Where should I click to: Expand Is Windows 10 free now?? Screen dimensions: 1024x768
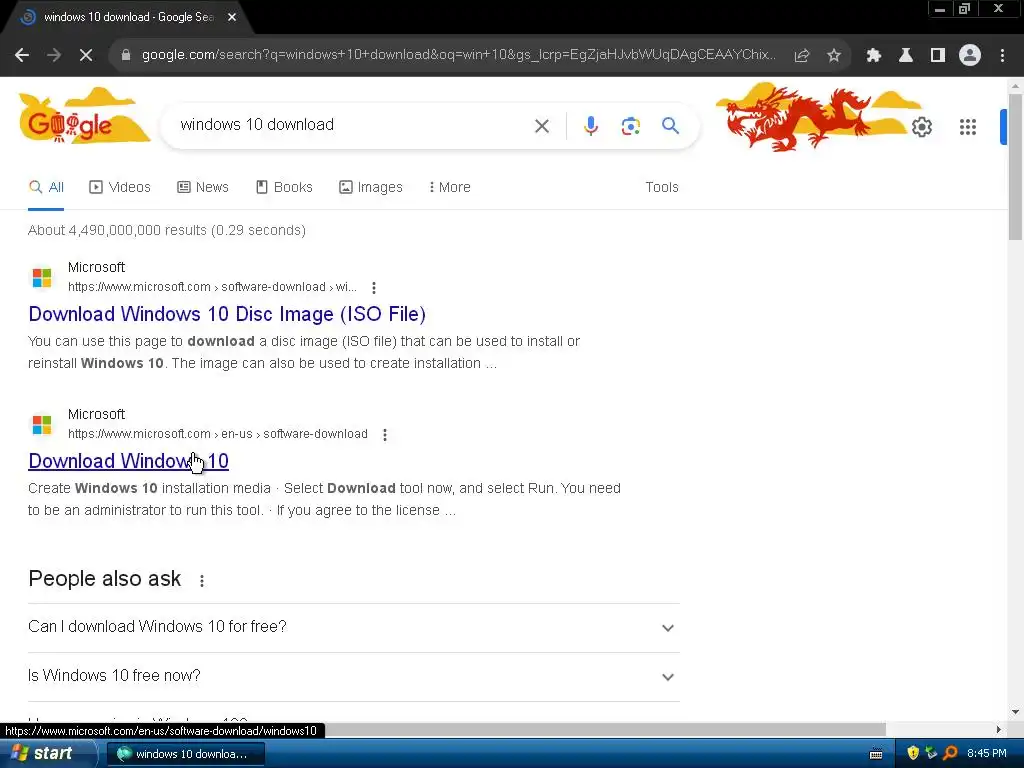tap(353, 676)
